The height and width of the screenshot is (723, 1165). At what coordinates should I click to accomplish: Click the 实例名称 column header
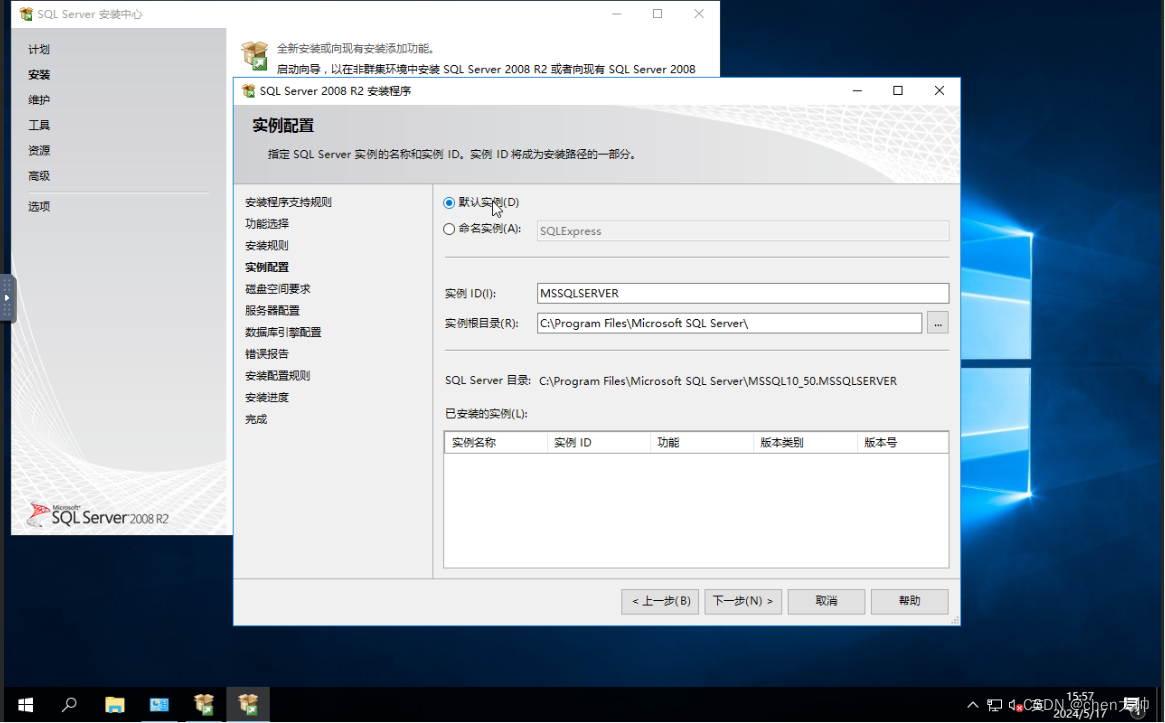coord(496,443)
